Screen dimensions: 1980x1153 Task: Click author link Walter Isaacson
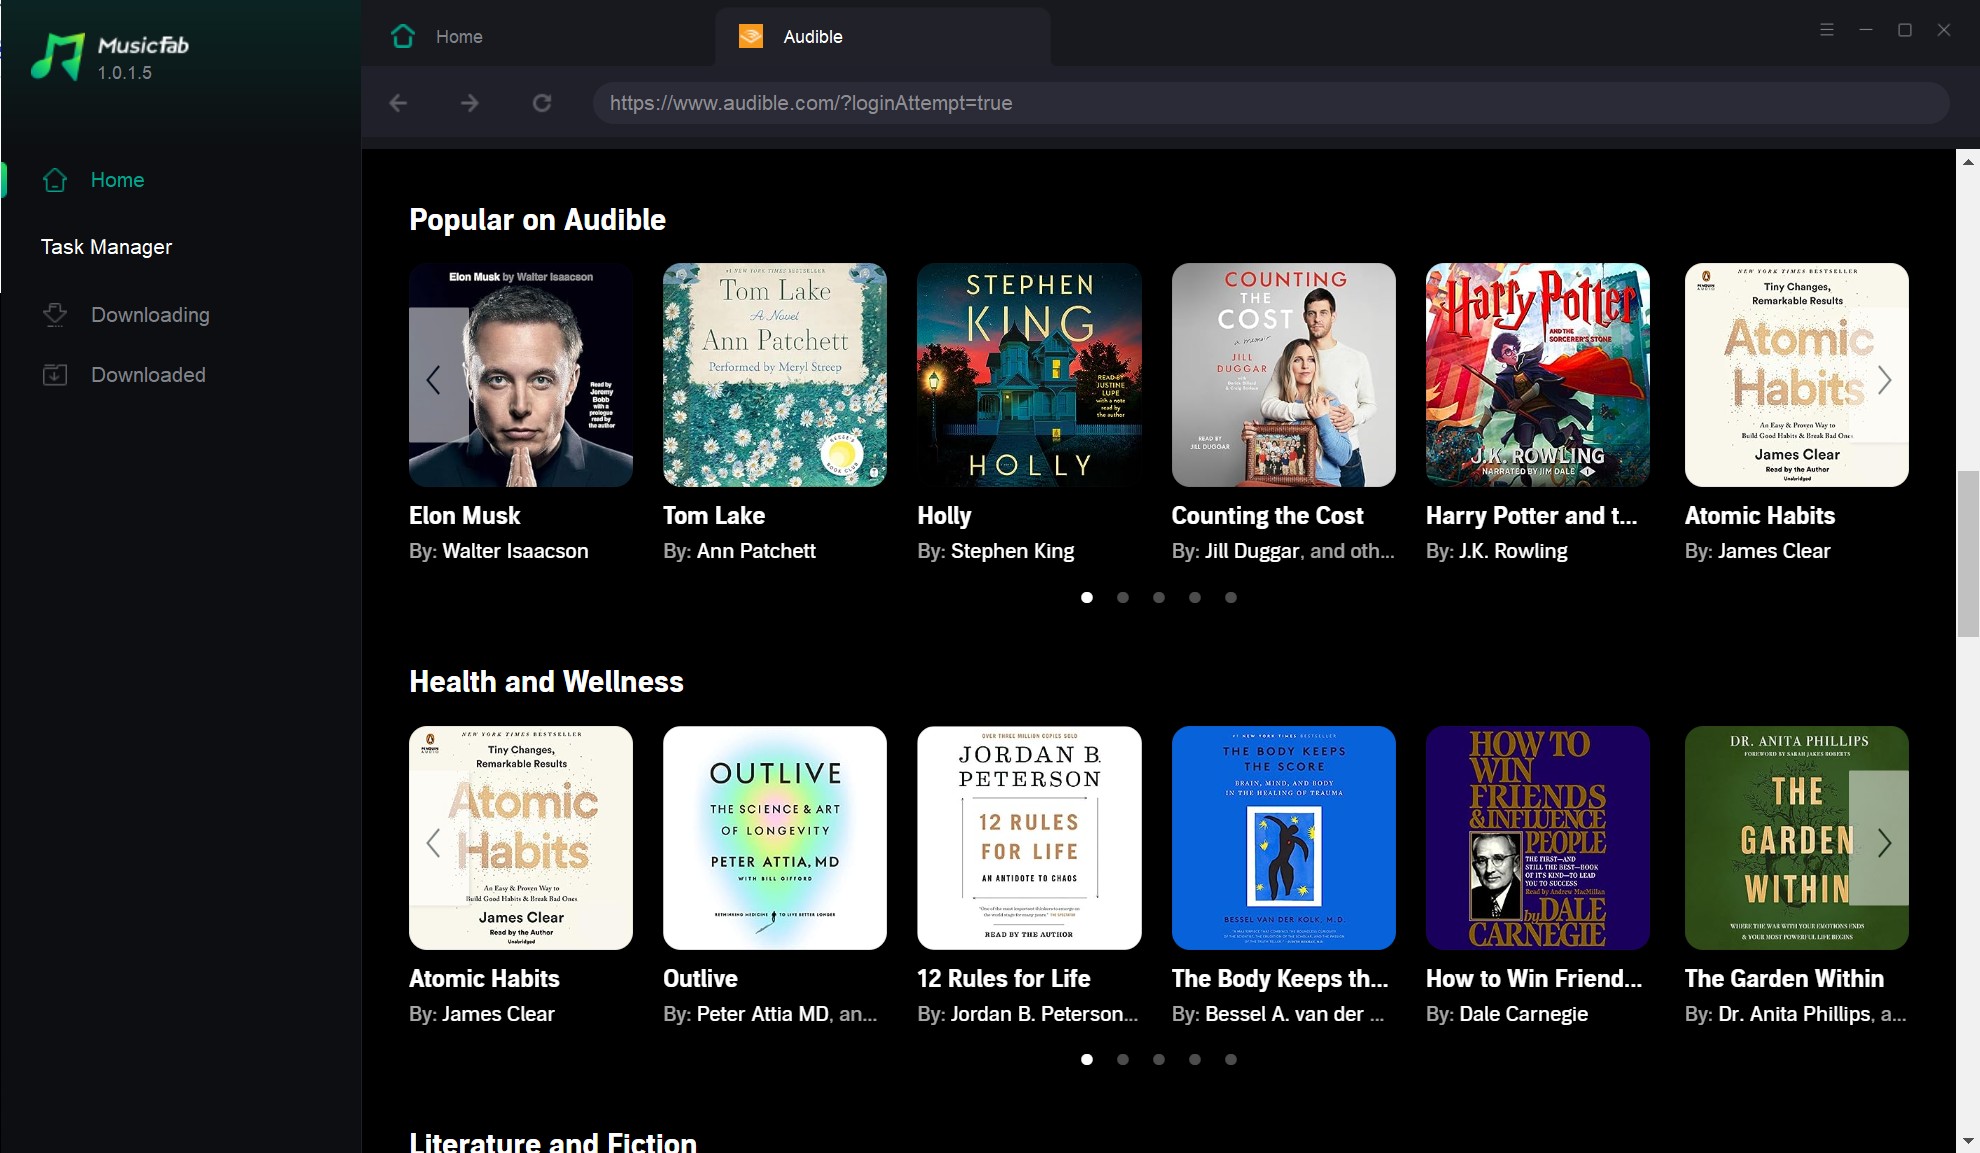[x=515, y=551]
